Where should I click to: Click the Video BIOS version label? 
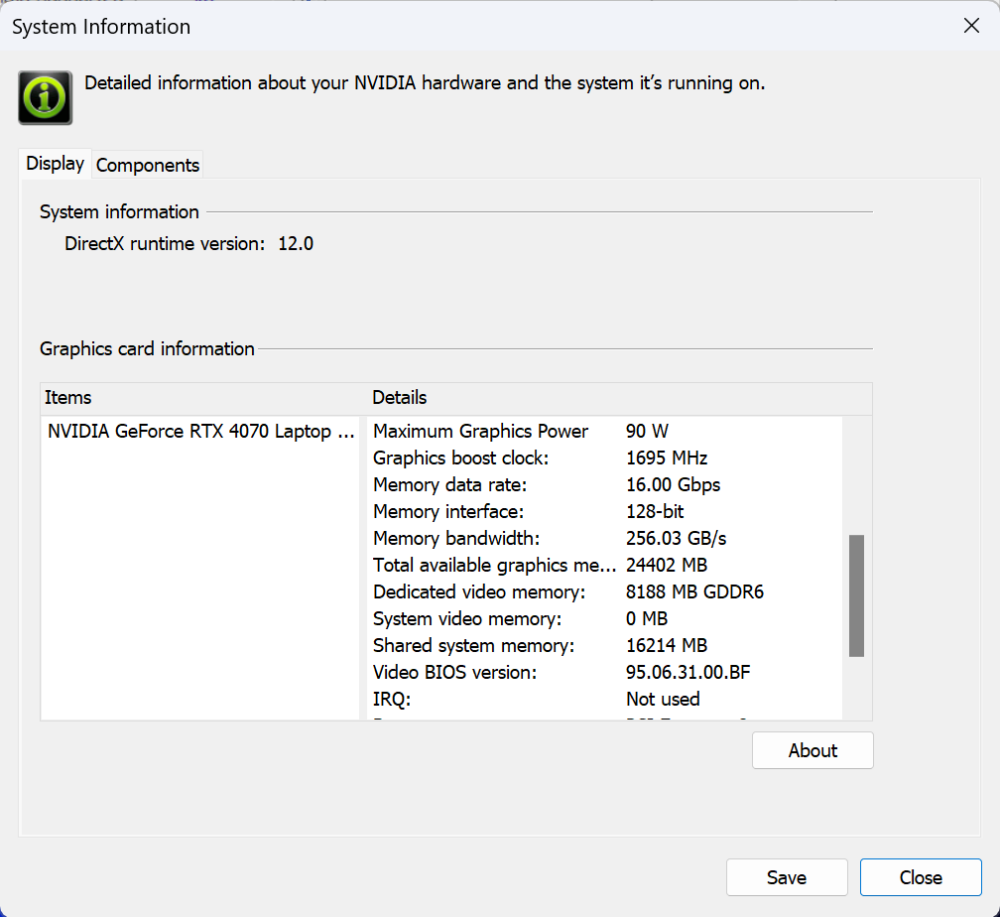click(455, 673)
